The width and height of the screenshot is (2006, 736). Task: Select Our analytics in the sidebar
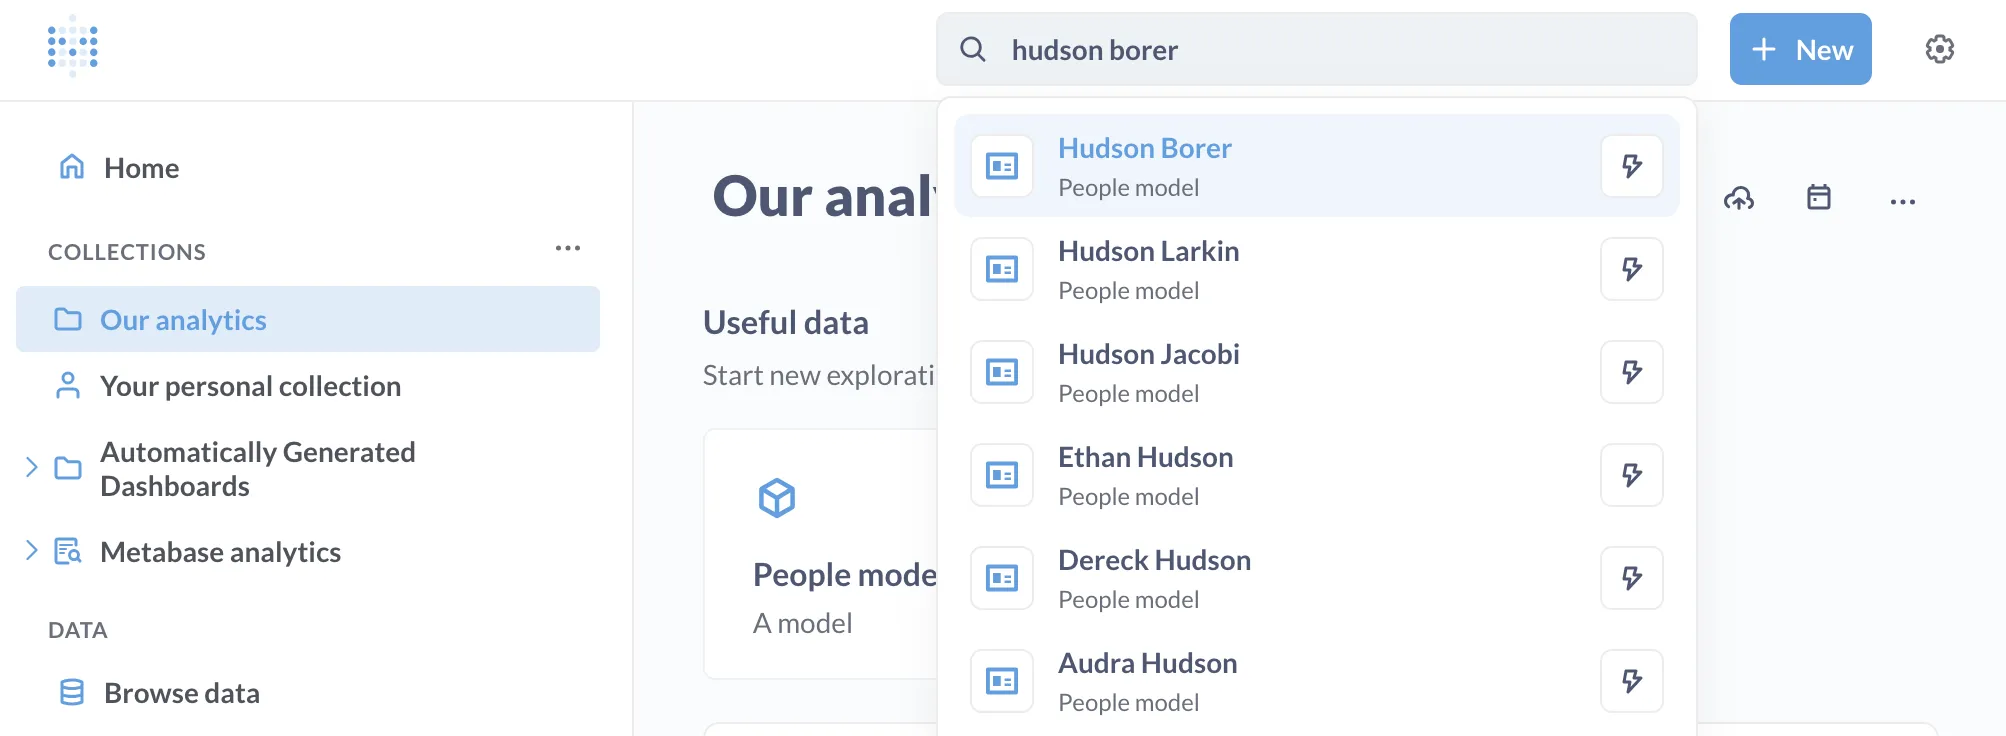click(x=183, y=319)
